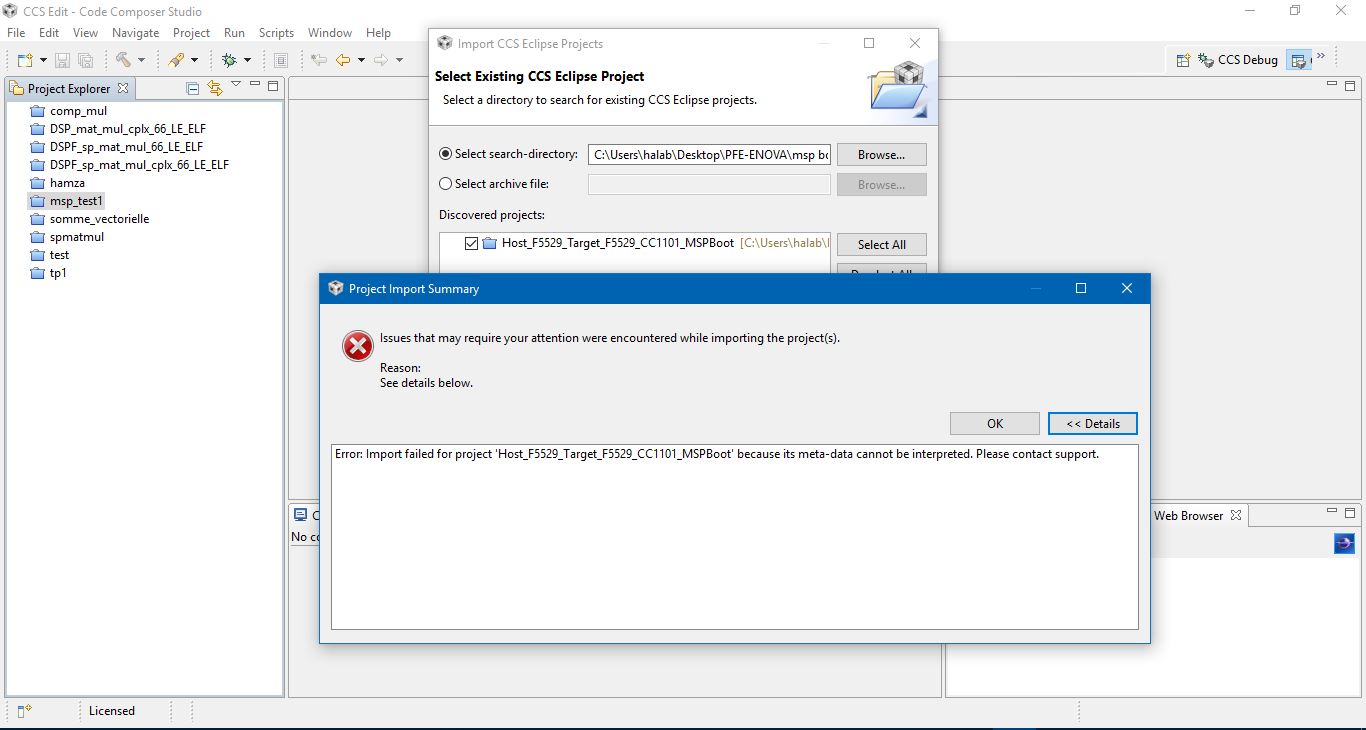Open the Navigate menu
Image resolution: width=1366 pixels, height=730 pixels.
(x=135, y=33)
